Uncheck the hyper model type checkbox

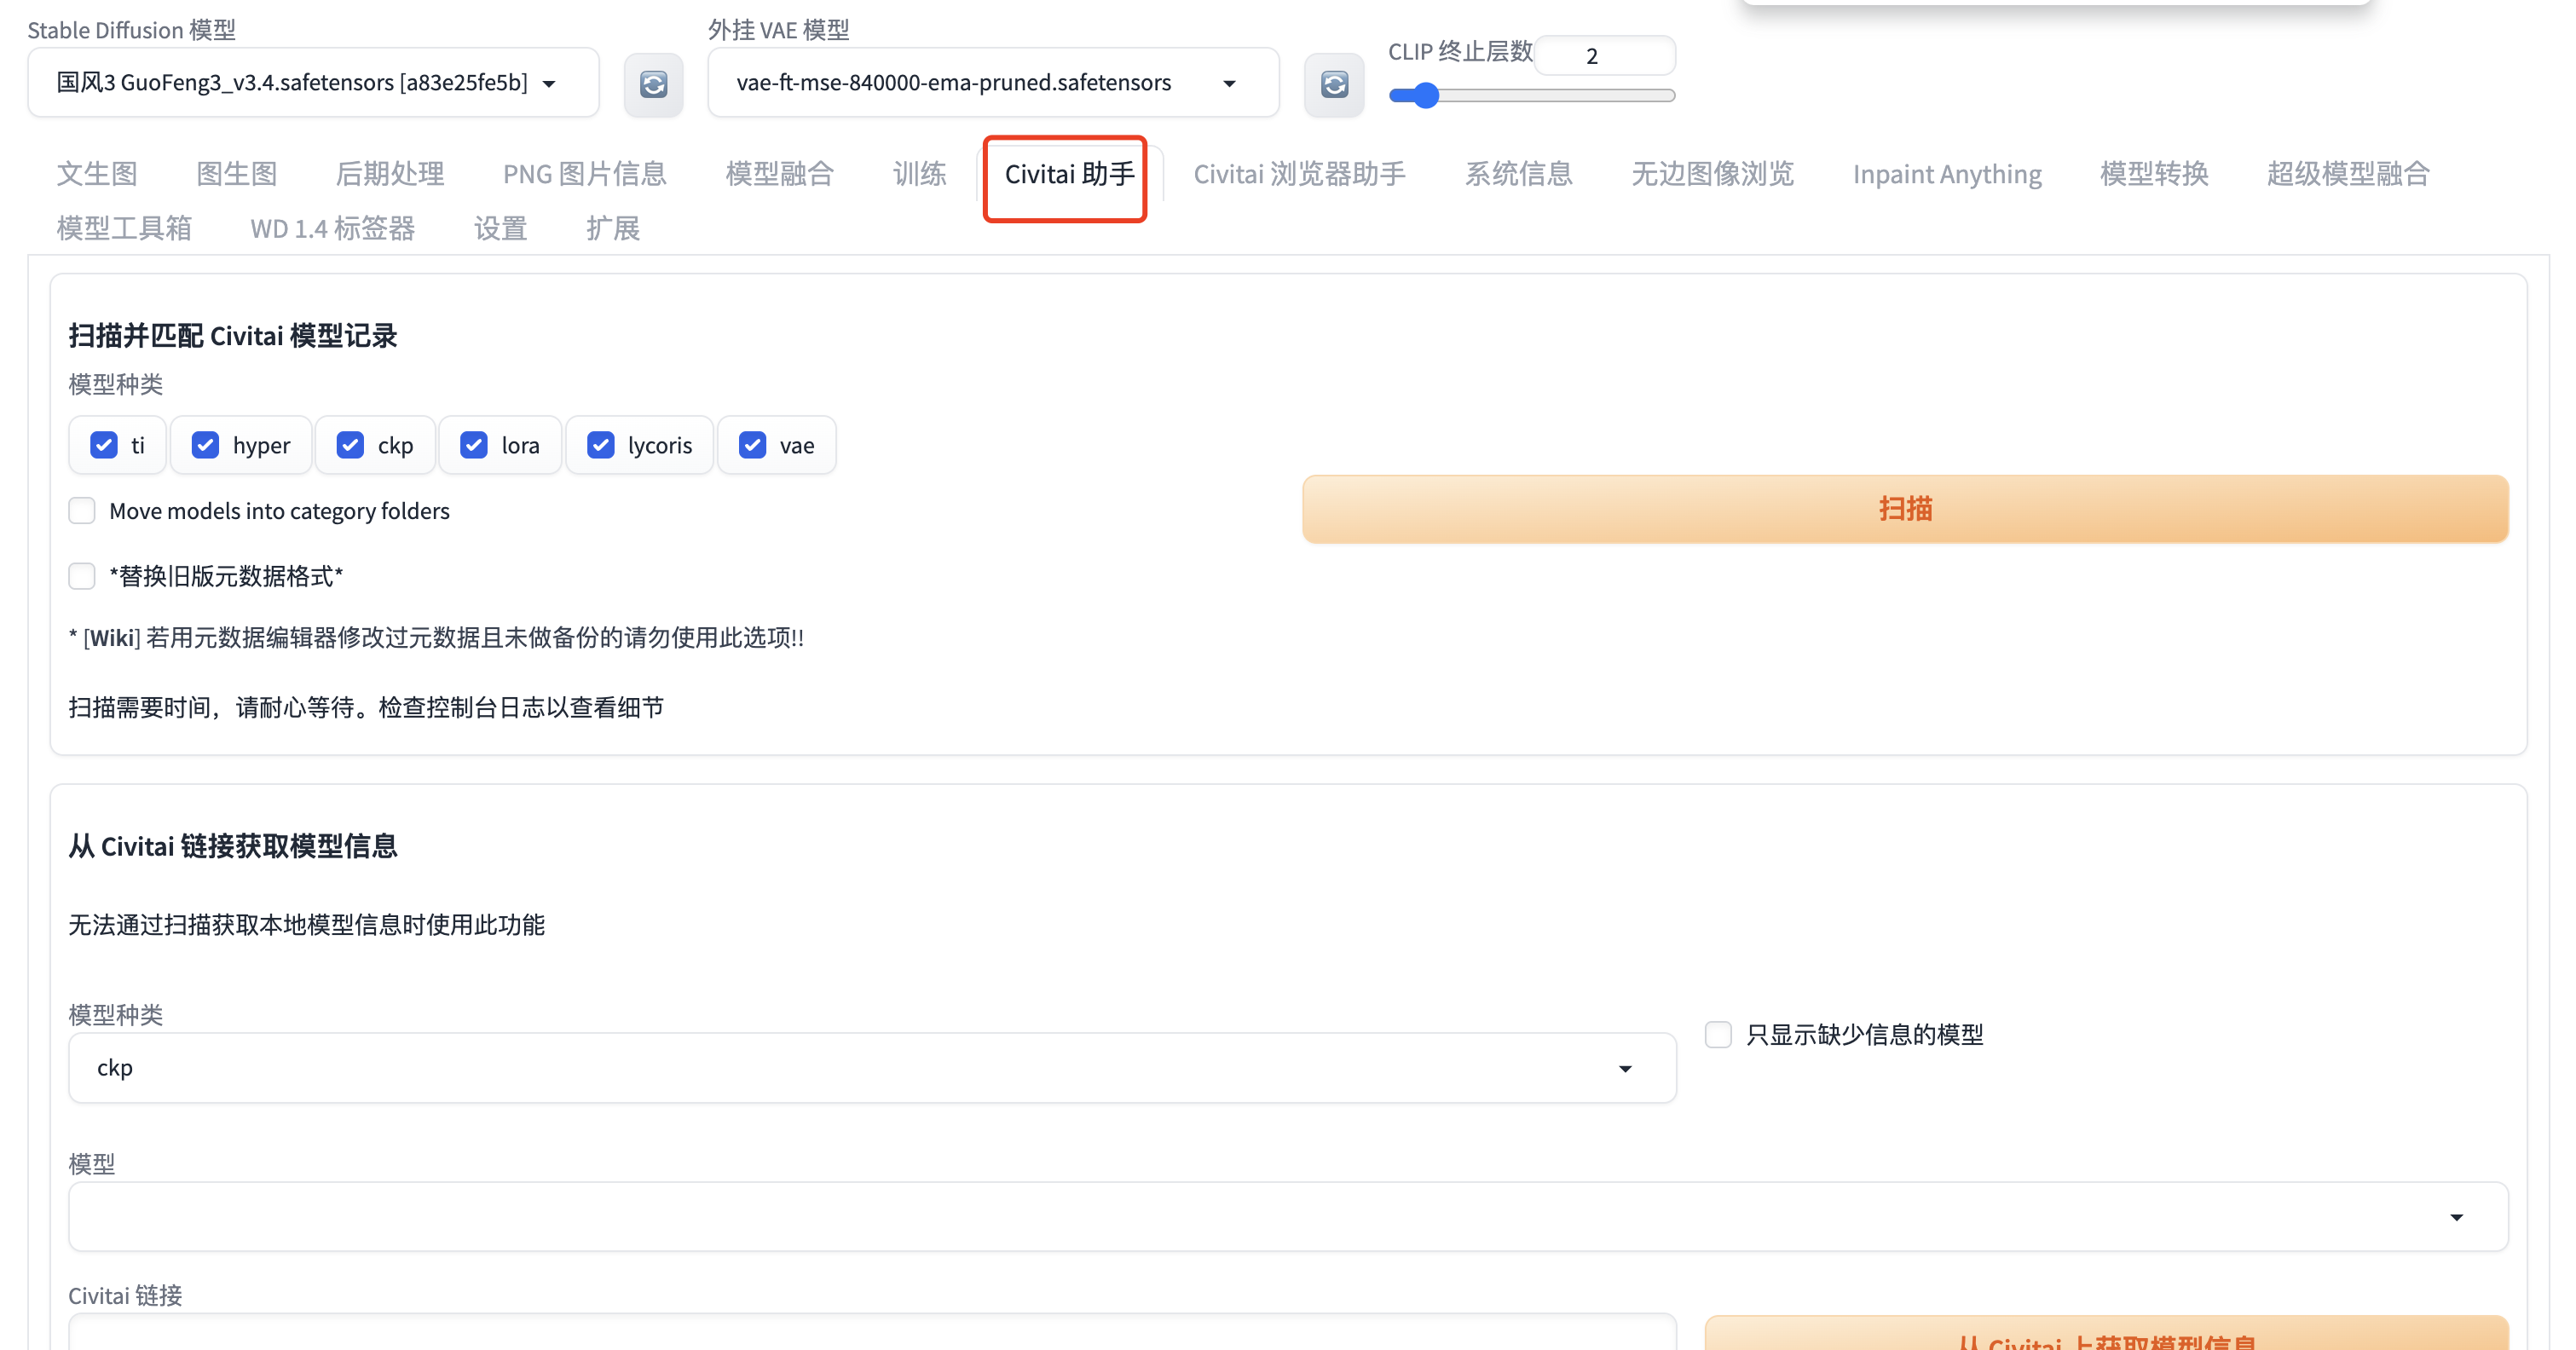[205, 445]
